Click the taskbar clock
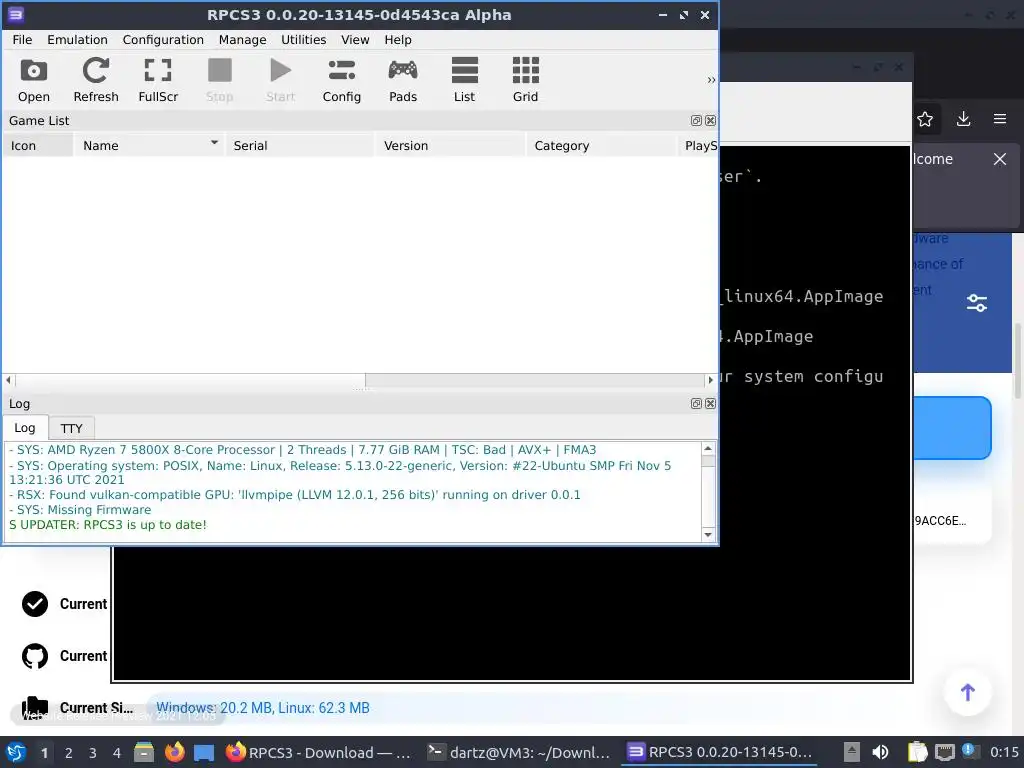 tap(1004, 752)
